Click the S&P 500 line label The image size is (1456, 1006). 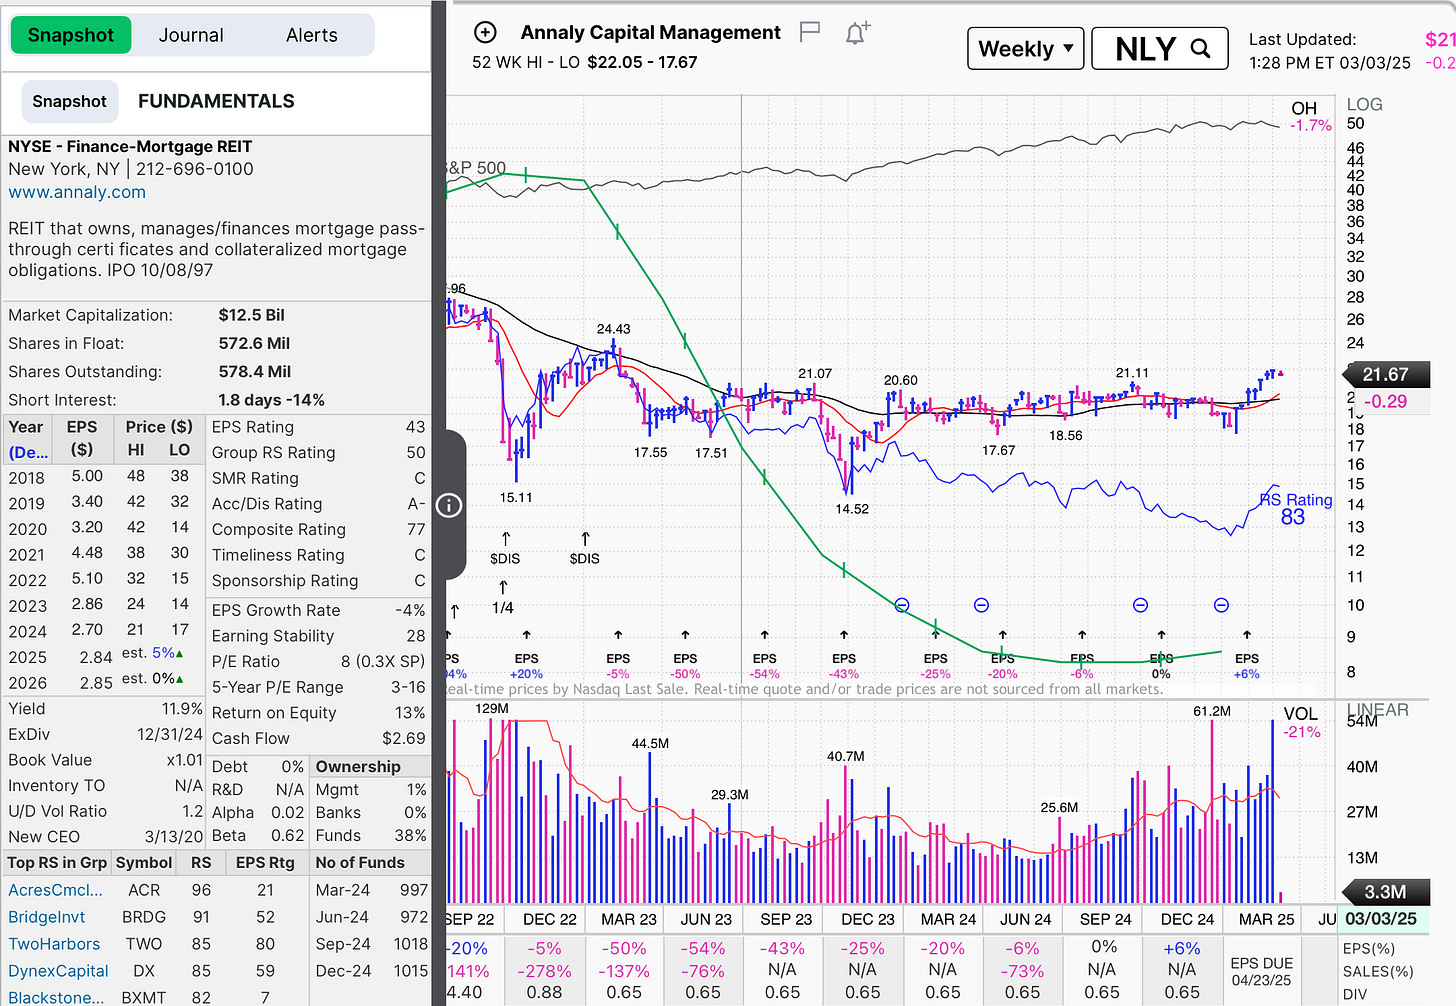coord(476,168)
